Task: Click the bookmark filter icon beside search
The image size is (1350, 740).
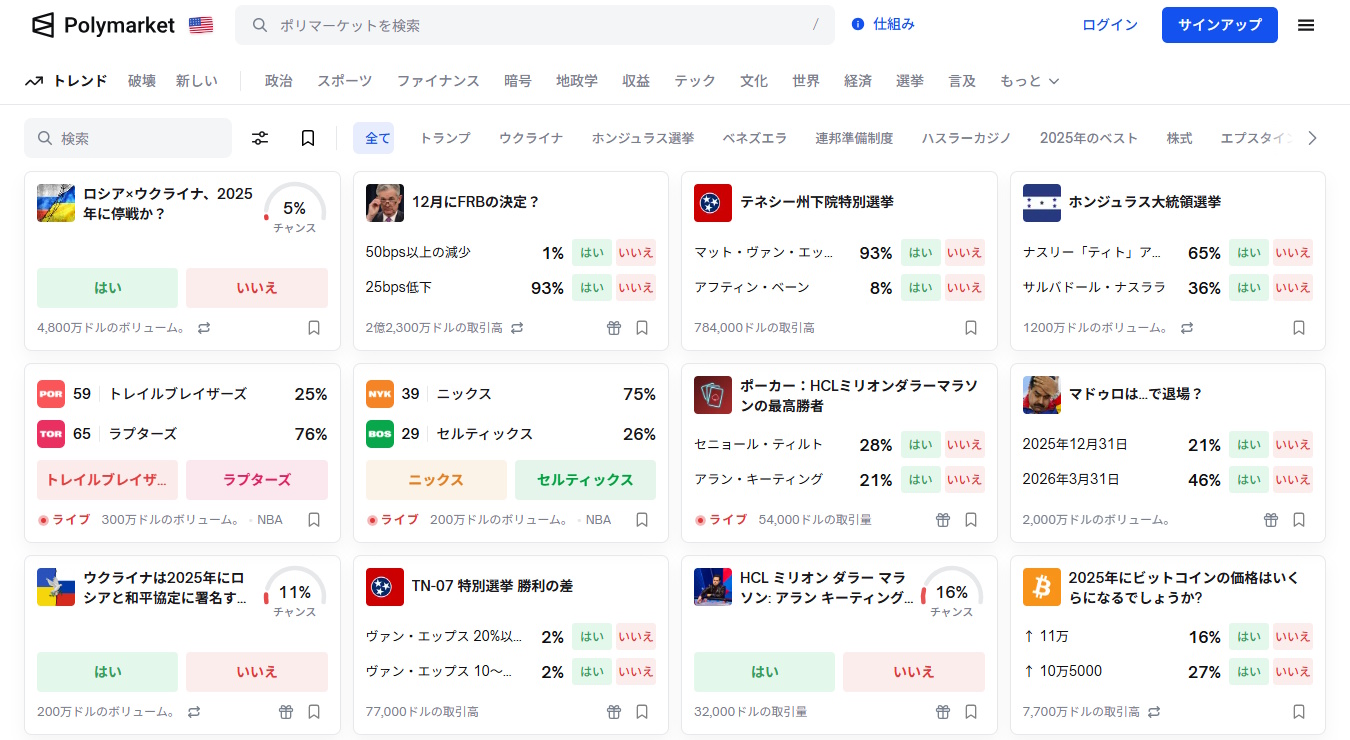Action: tap(308, 138)
